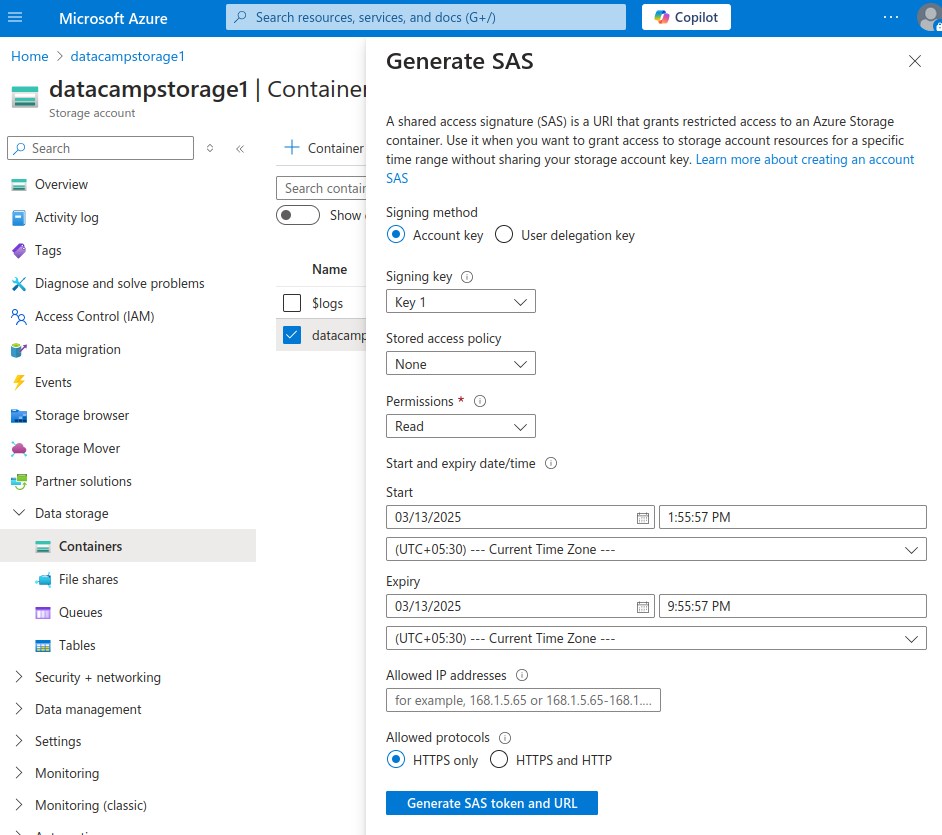Open the Start time zone dropdown
This screenshot has height=835, width=942.
(656, 549)
